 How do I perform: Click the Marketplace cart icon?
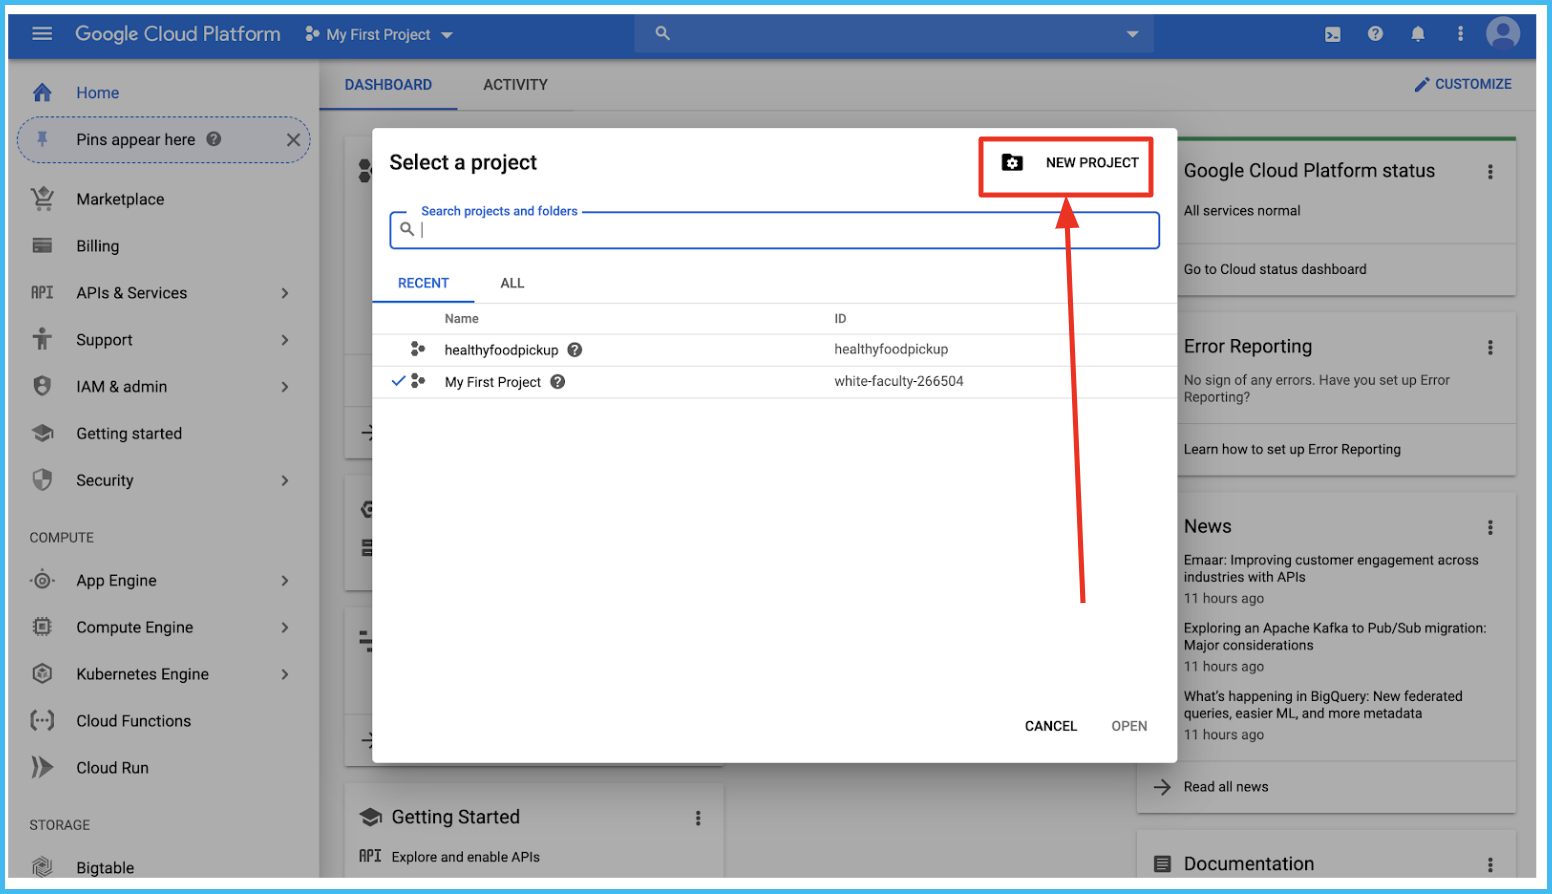(x=42, y=199)
